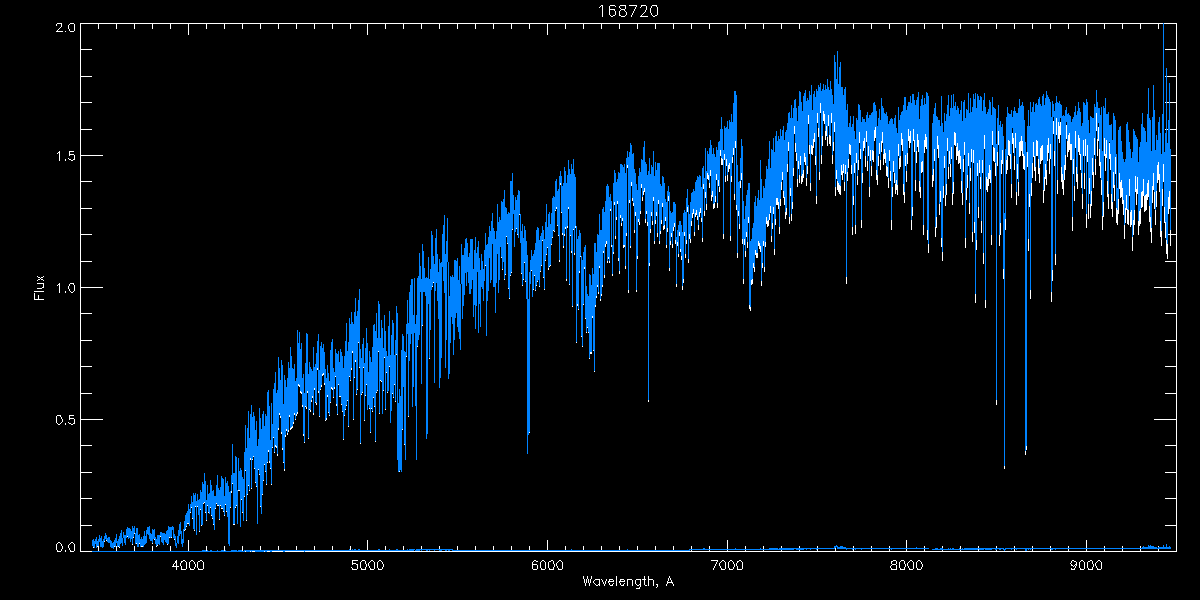The image size is (1200, 600).
Task: Click the 1.0 y-axis tick label
Action: pyautogui.click(x=66, y=288)
